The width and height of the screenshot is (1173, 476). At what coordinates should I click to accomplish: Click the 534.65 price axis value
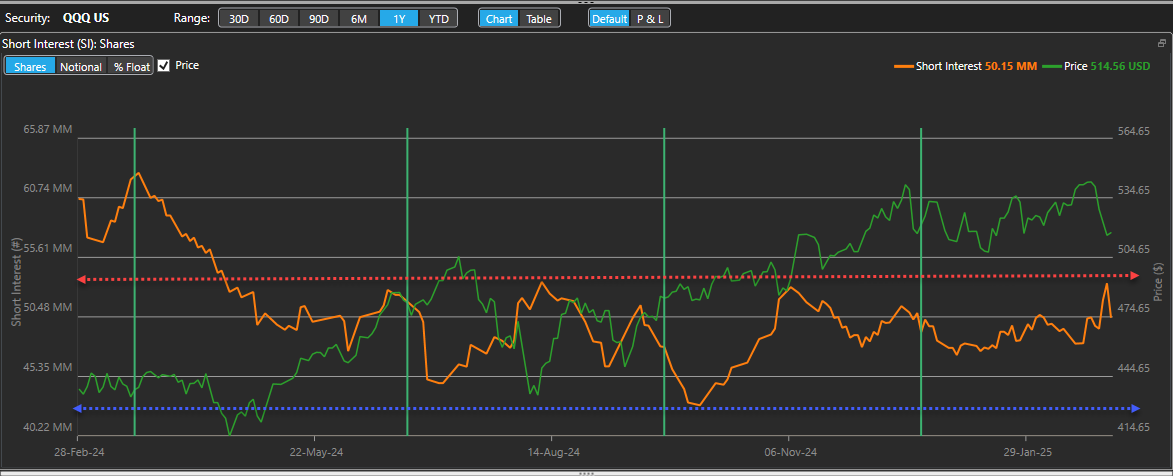point(1133,191)
